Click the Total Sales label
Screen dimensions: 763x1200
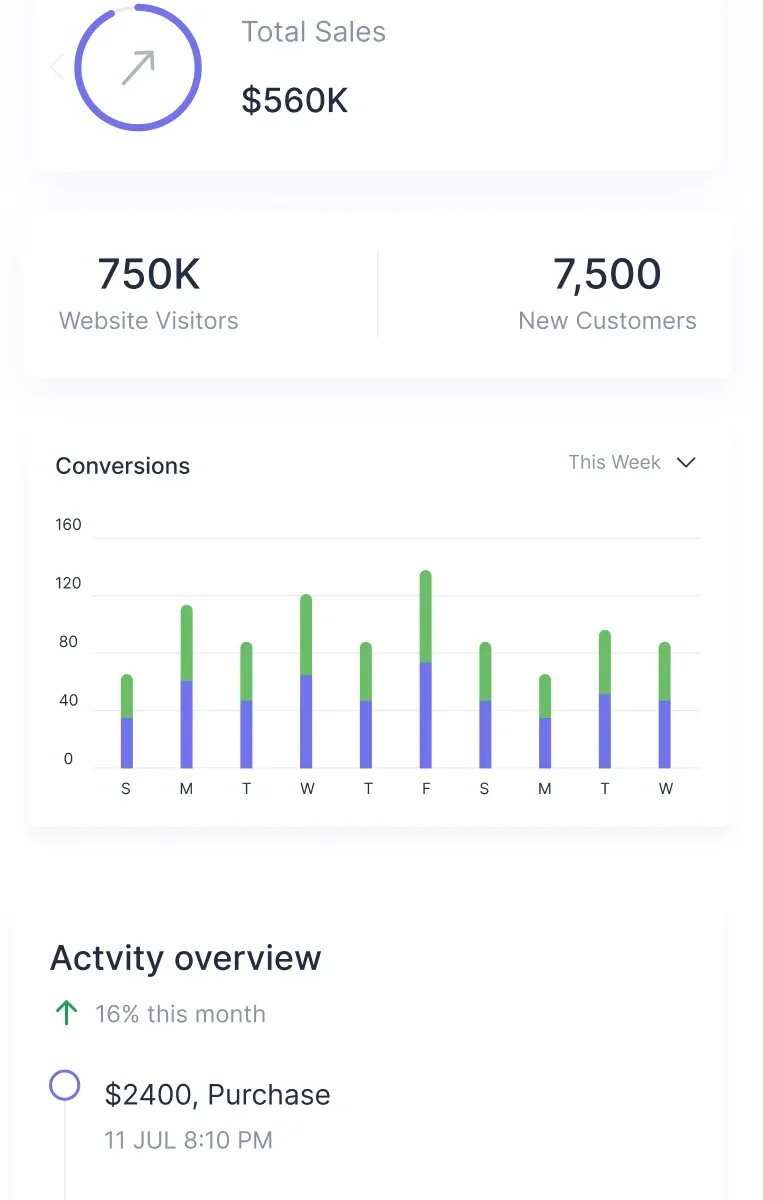click(313, 32)
